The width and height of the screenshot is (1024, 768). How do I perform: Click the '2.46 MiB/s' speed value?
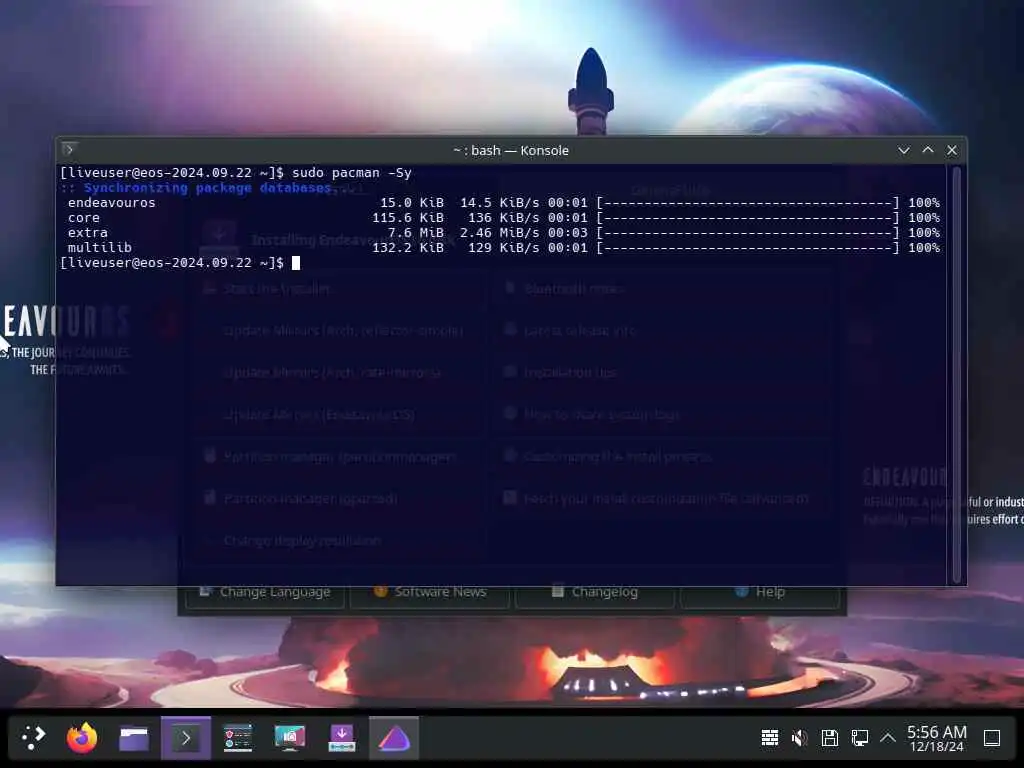pyautogui.click(x=500, y=233)
